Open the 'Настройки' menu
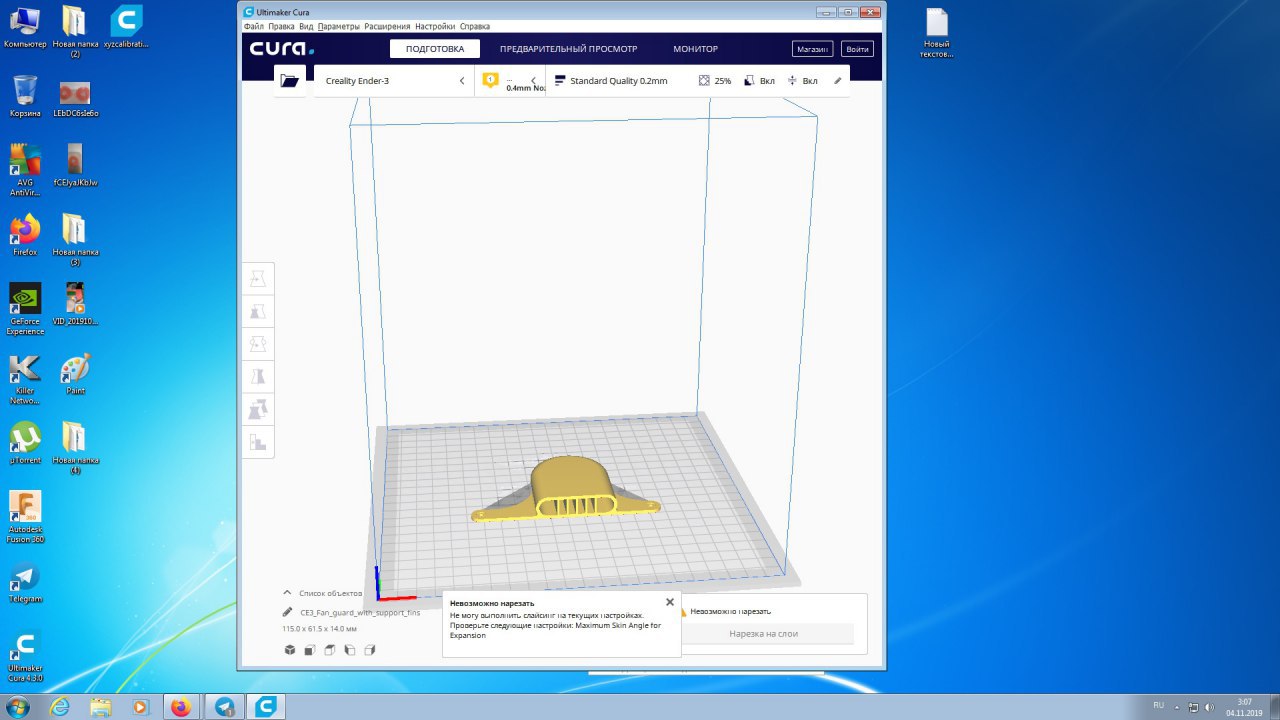Viewport: 1280px width, 720px height. [435, 26]
